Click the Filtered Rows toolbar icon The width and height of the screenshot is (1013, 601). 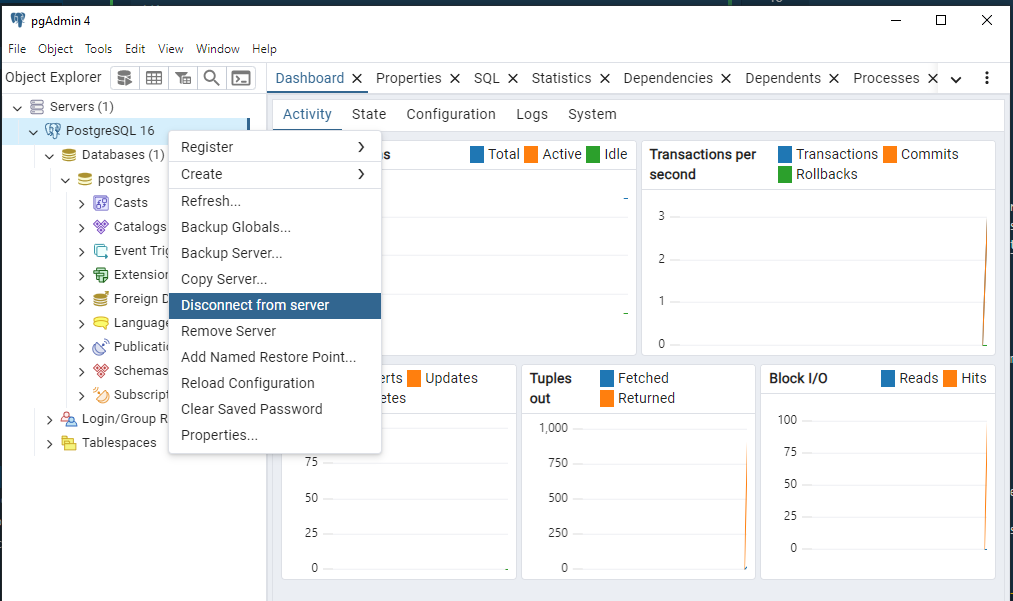183,78
